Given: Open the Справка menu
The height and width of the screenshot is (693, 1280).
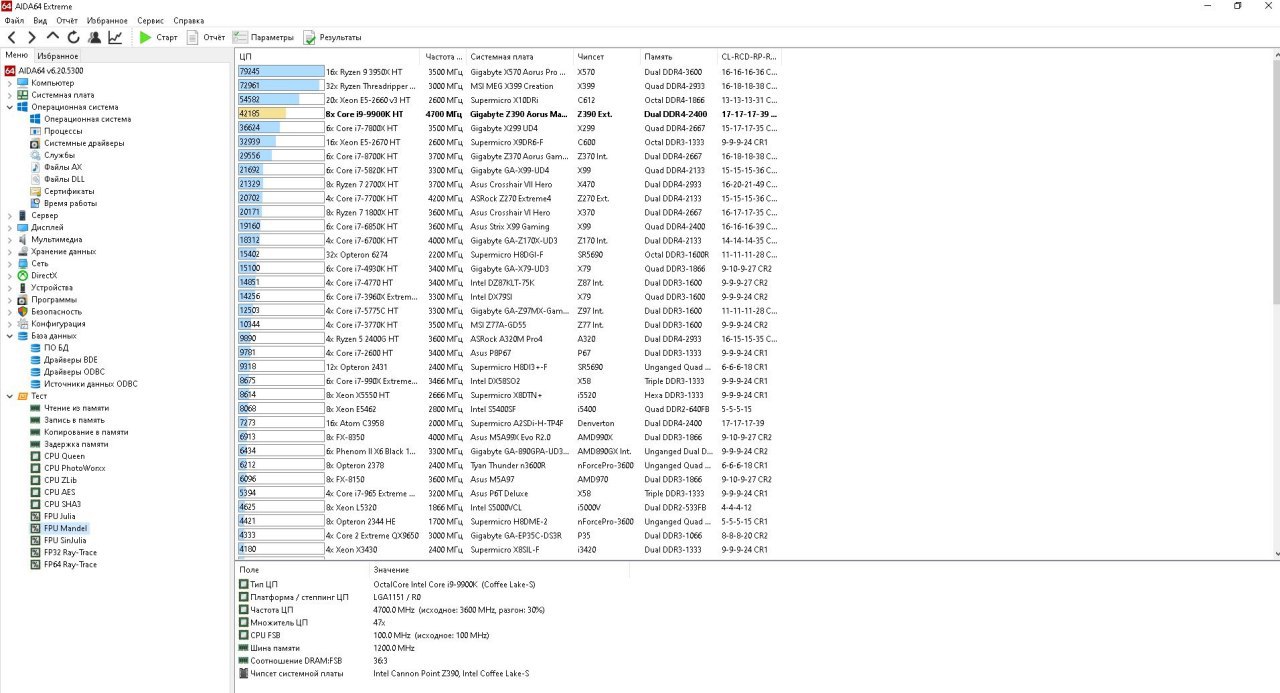Looking at the screenshot, I should click(188, 20).
